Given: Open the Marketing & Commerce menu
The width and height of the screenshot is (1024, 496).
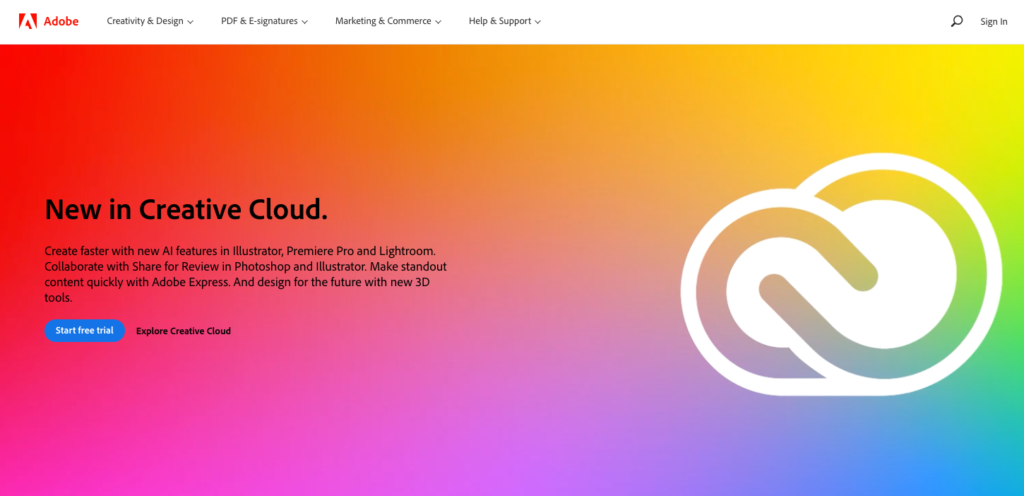Looking at the screenshot, I should pos(383,21).
